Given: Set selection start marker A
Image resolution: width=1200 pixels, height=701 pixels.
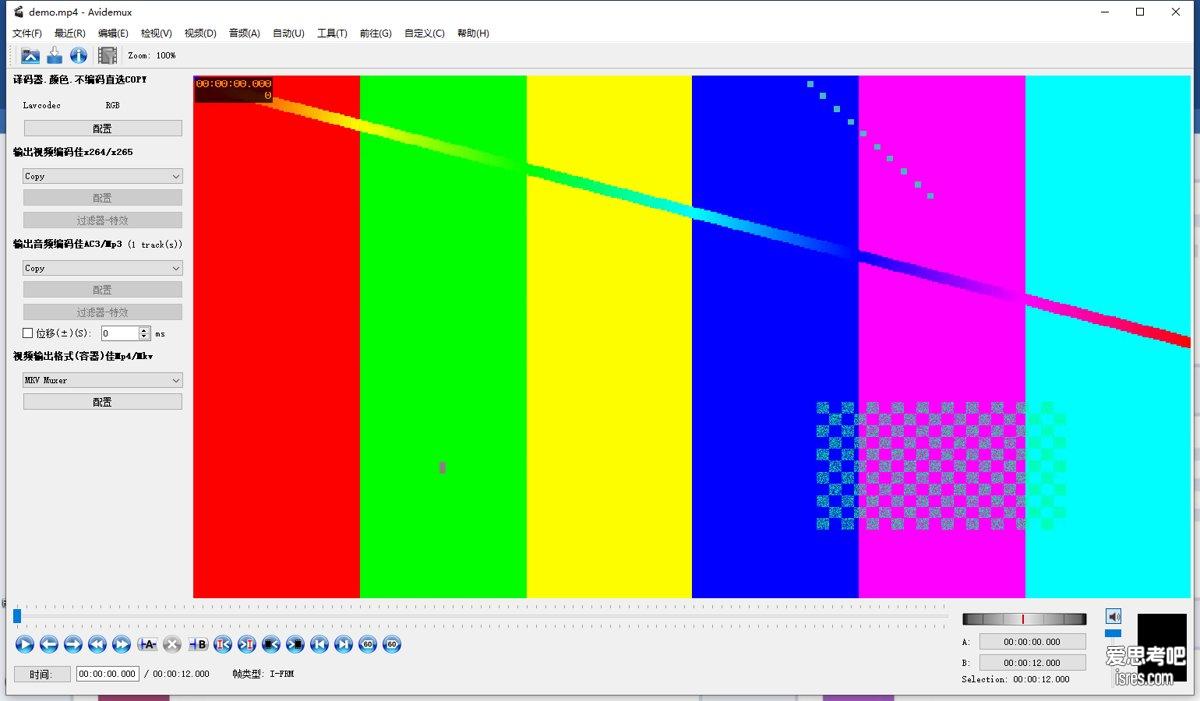Looking at the screenshot, I should (147, 645).
